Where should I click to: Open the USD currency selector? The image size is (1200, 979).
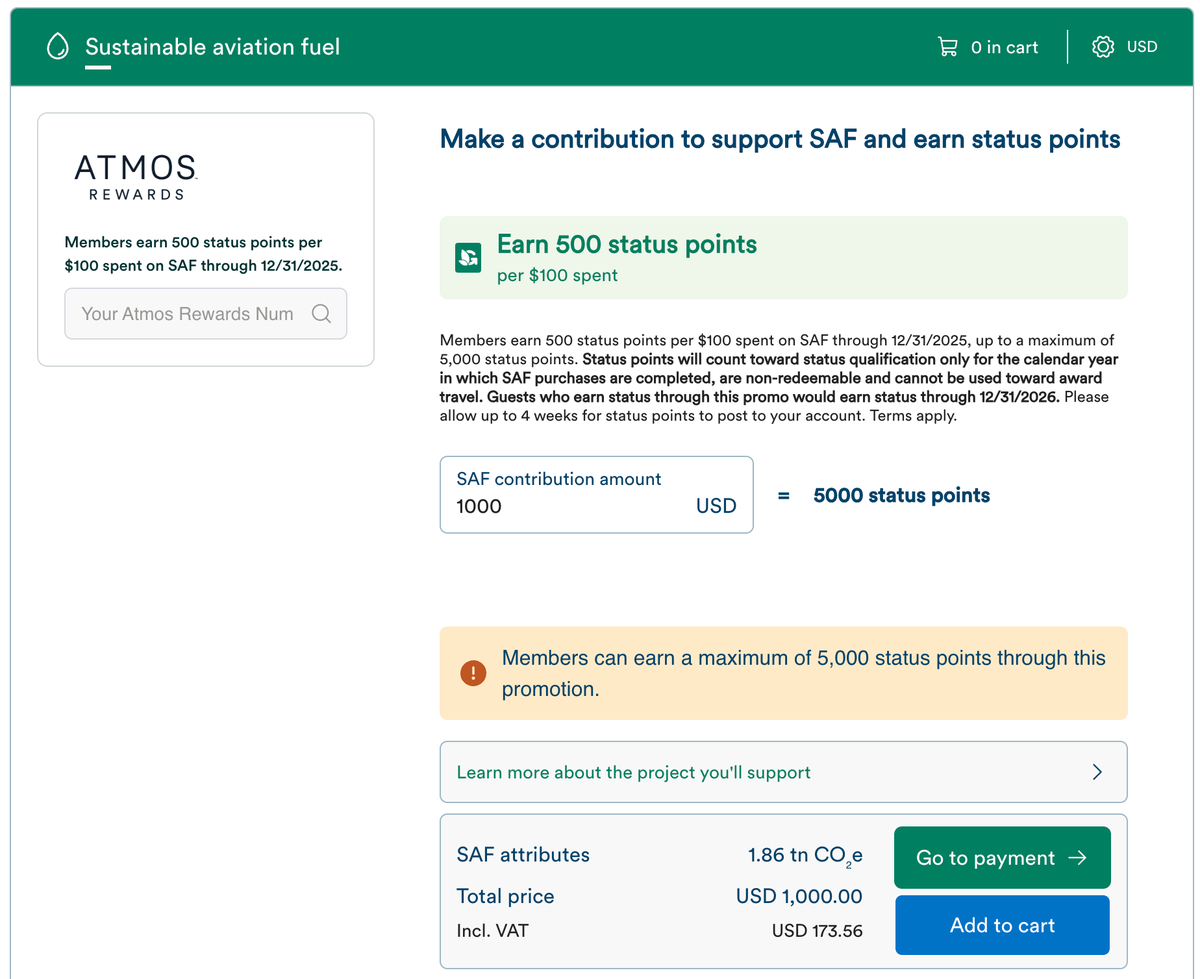coord(1141,46)
